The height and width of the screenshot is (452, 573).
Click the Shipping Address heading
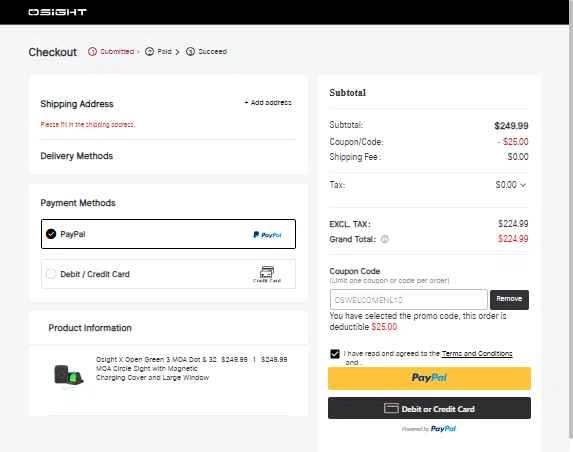pos(77,104)
